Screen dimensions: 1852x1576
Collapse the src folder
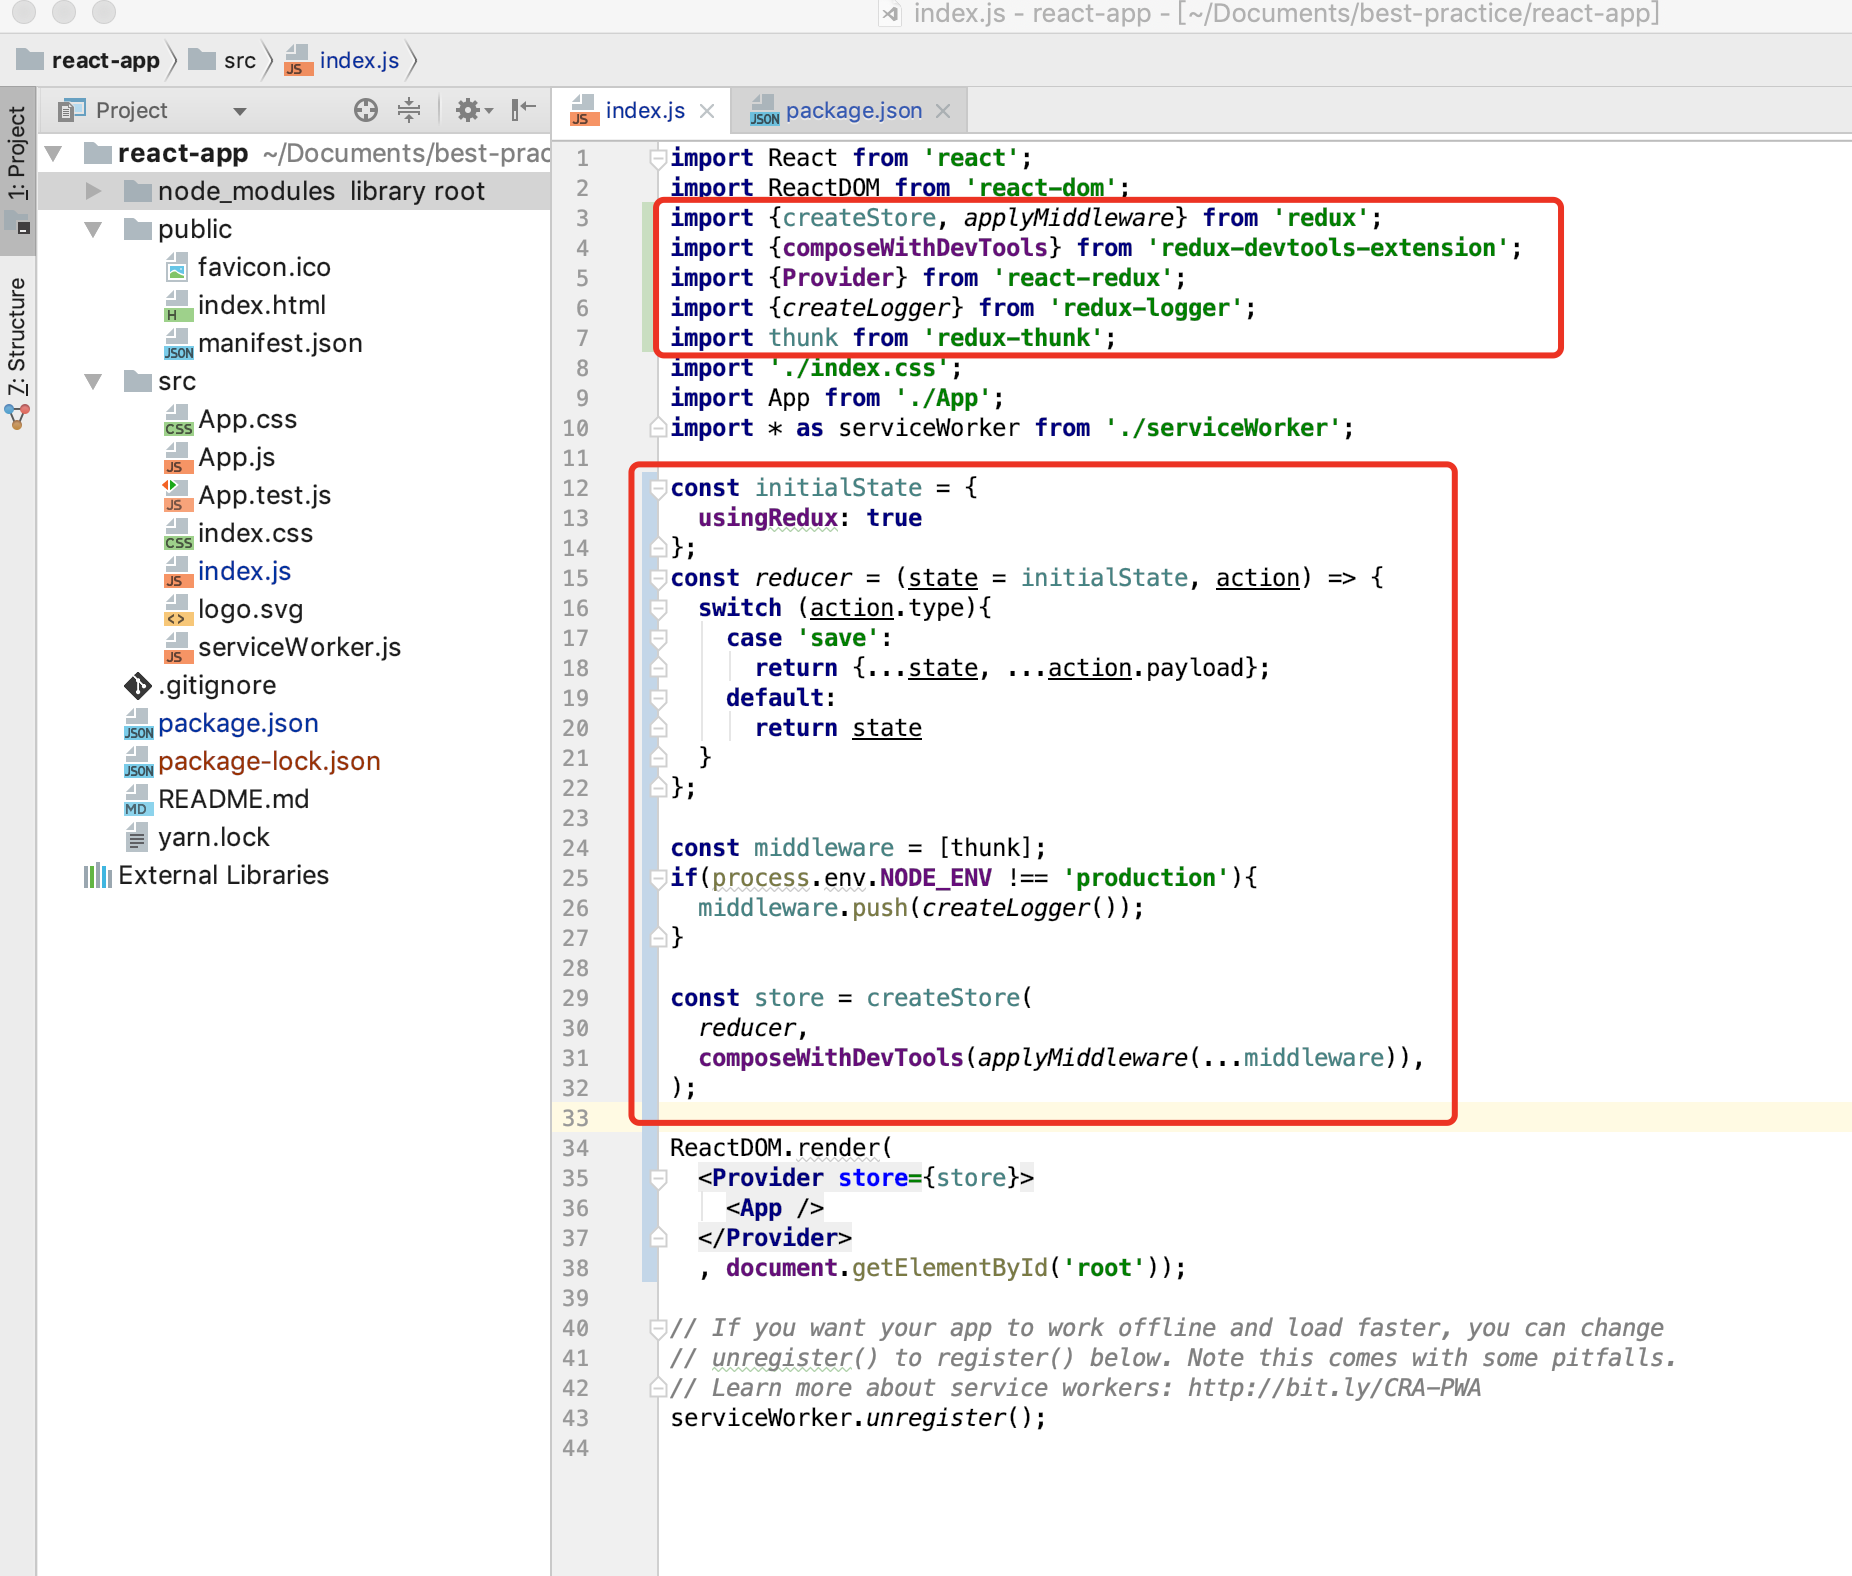click(x=93, y=381)
